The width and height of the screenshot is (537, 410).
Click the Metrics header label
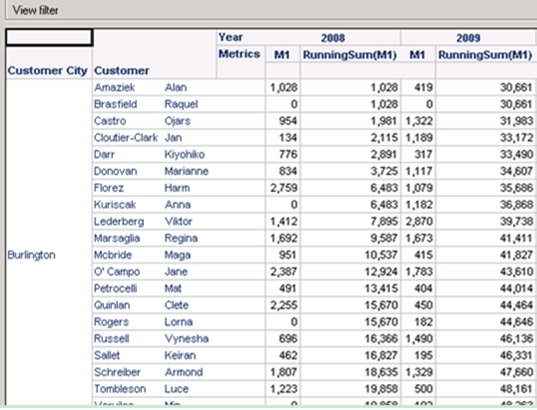click(239, 54)
